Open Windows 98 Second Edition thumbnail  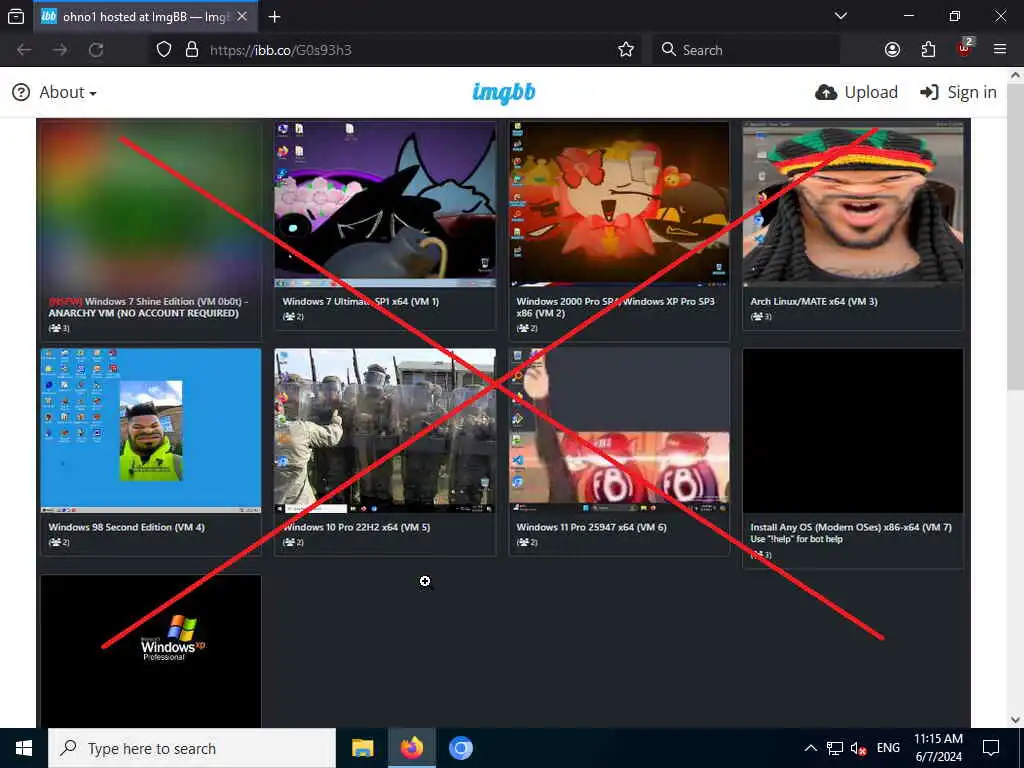[151, 430]
